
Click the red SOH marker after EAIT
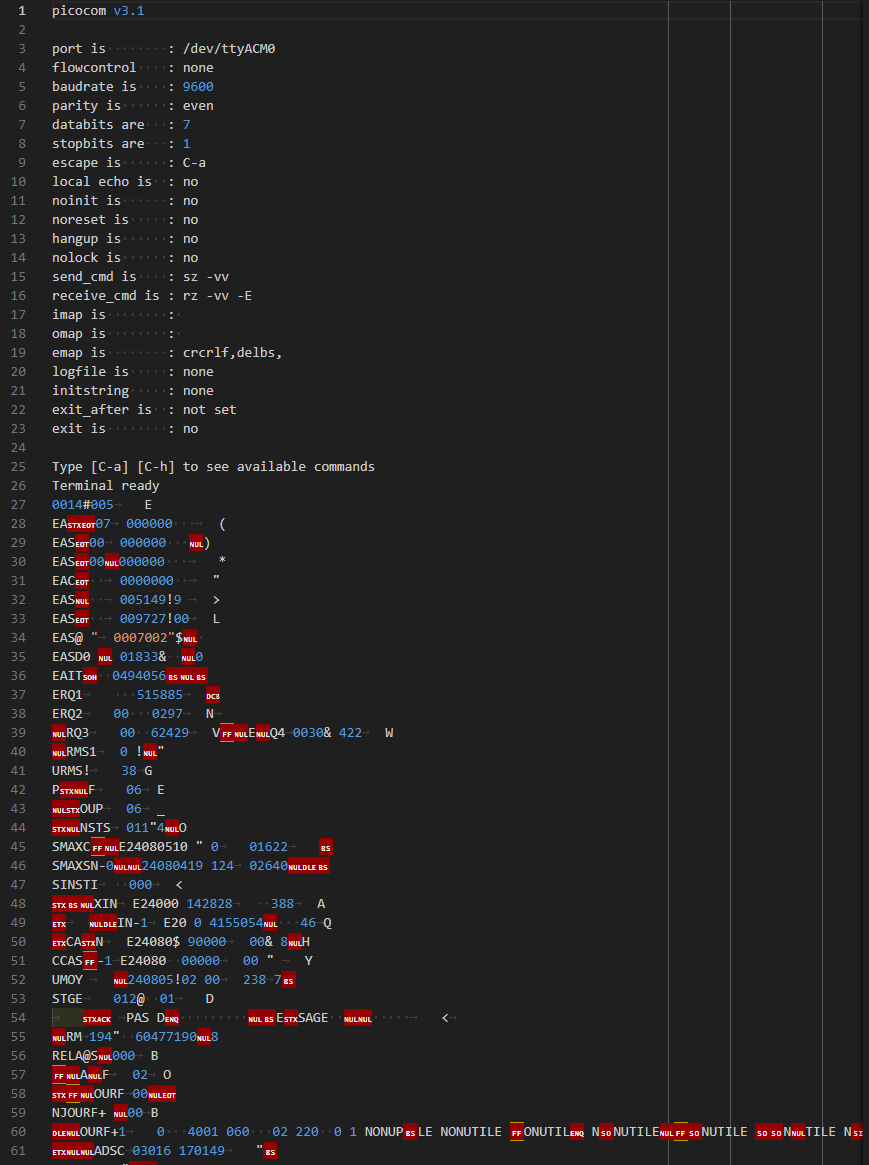90,676
